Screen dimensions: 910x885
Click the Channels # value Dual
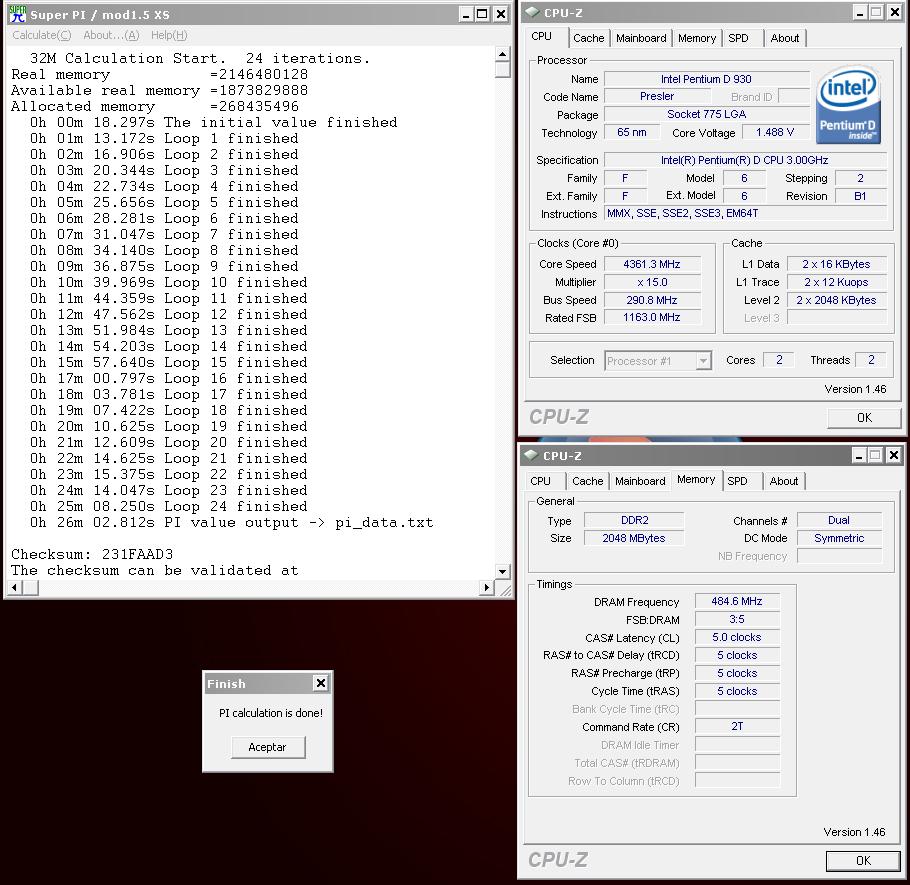click(839, 521)
